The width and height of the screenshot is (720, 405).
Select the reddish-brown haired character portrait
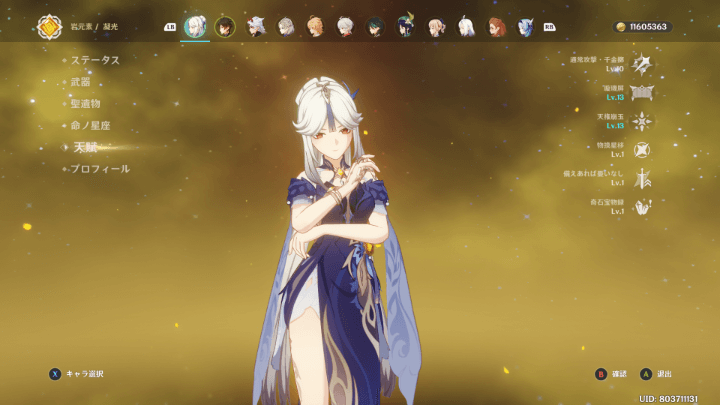tap(495, 27)
